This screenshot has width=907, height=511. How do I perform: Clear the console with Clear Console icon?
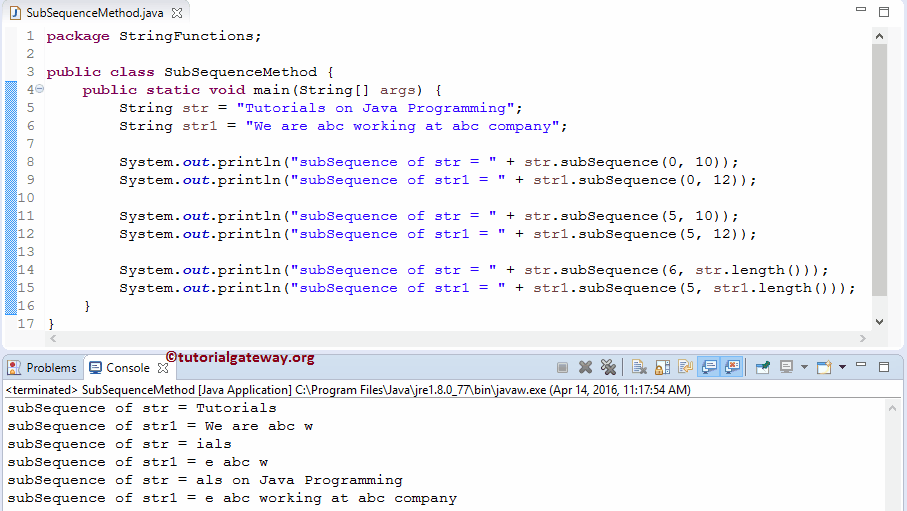(639, 367)
